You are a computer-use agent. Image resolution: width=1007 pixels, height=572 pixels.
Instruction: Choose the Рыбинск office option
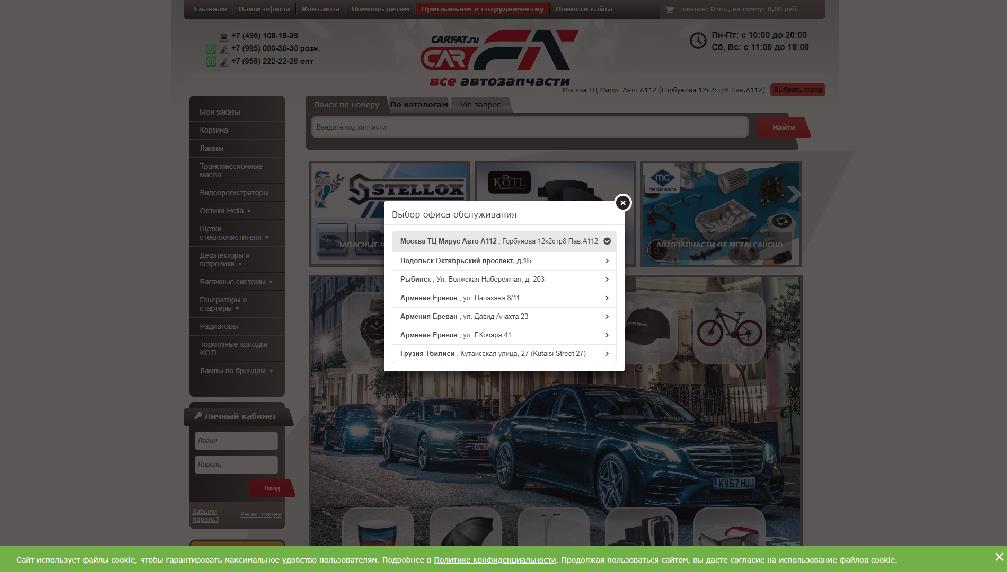tap(472, 279)
